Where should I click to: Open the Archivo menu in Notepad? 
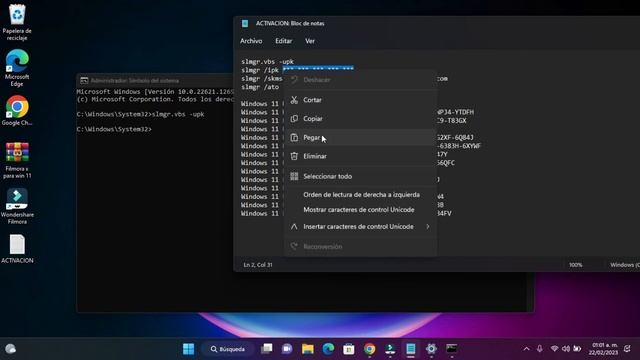251,41
